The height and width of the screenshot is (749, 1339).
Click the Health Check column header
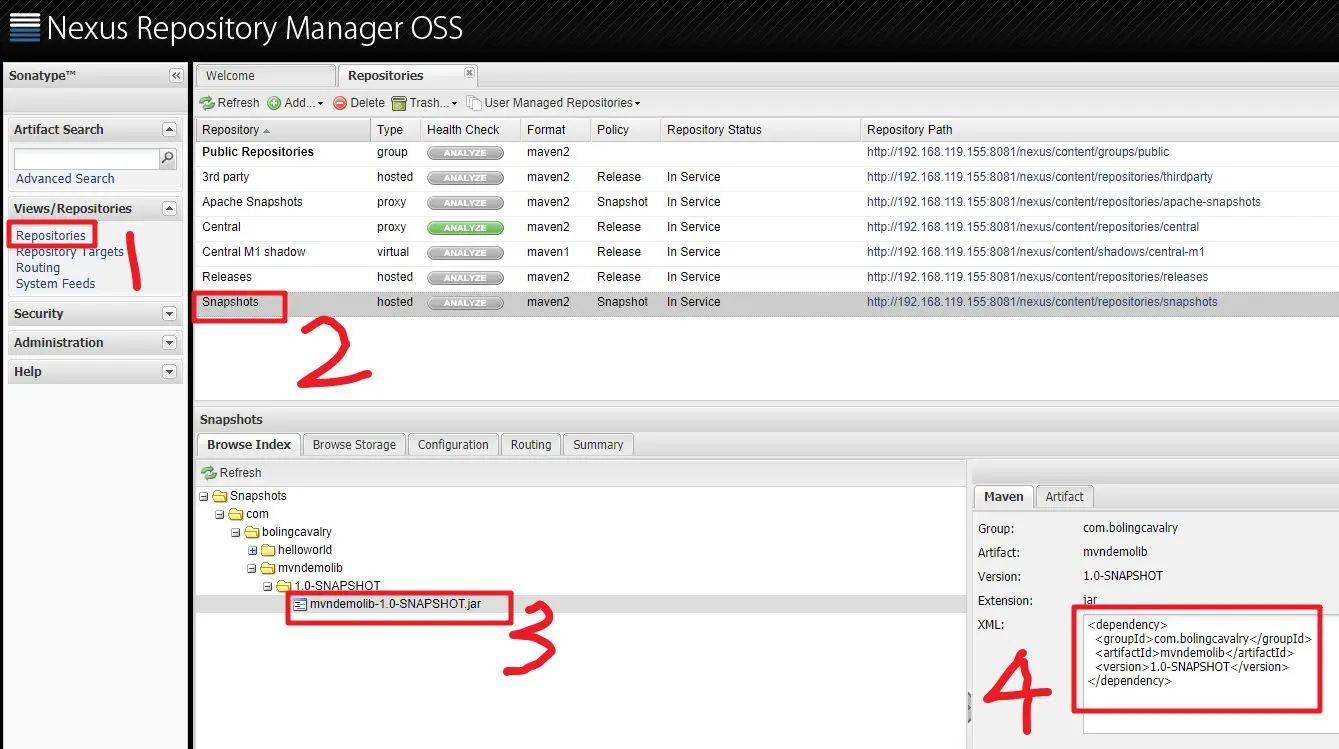click(x=470, y=130)
